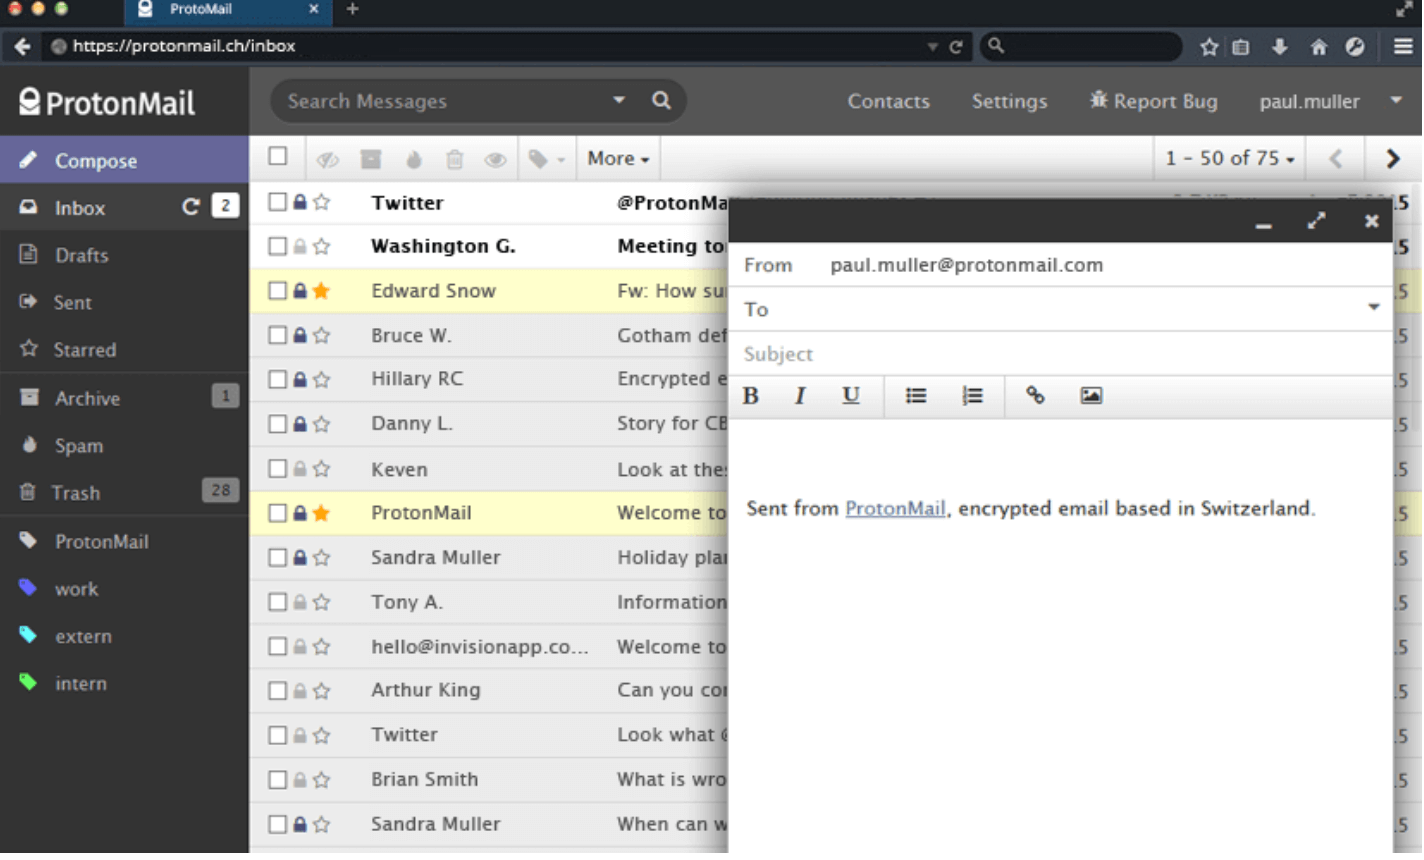Image resolution: width=1424 pixels, height=860 pixels.
Task: Open the Settings page
Action: coord(1008,100)
